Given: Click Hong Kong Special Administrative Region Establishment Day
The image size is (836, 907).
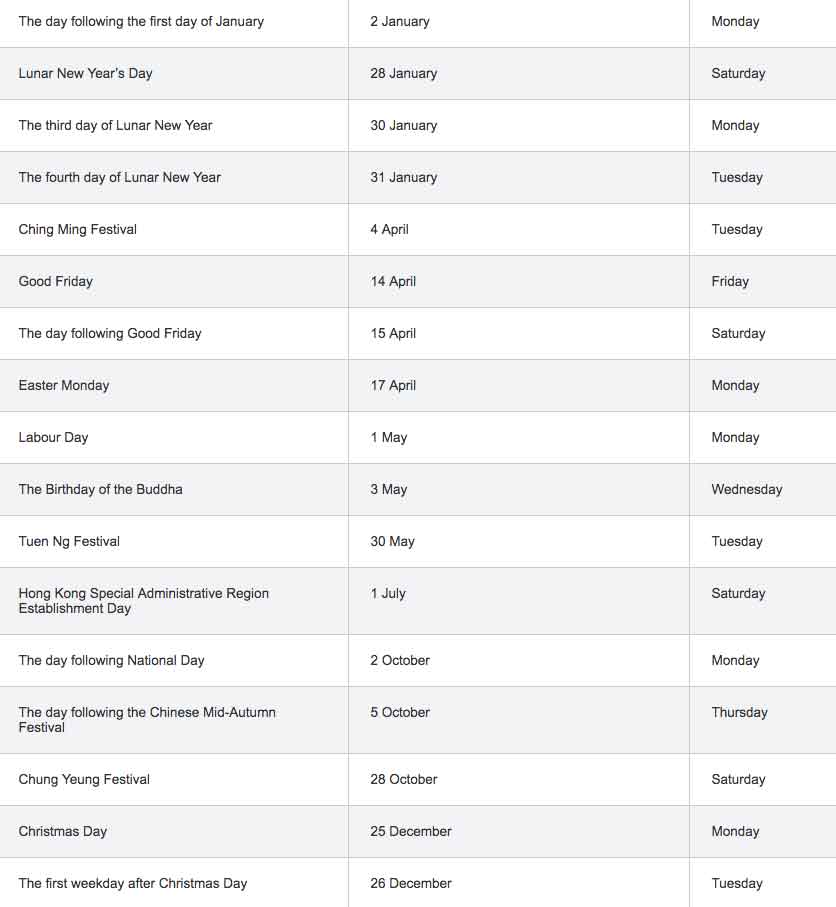Looking at the screenshot, I should click(x=144, y=600).
